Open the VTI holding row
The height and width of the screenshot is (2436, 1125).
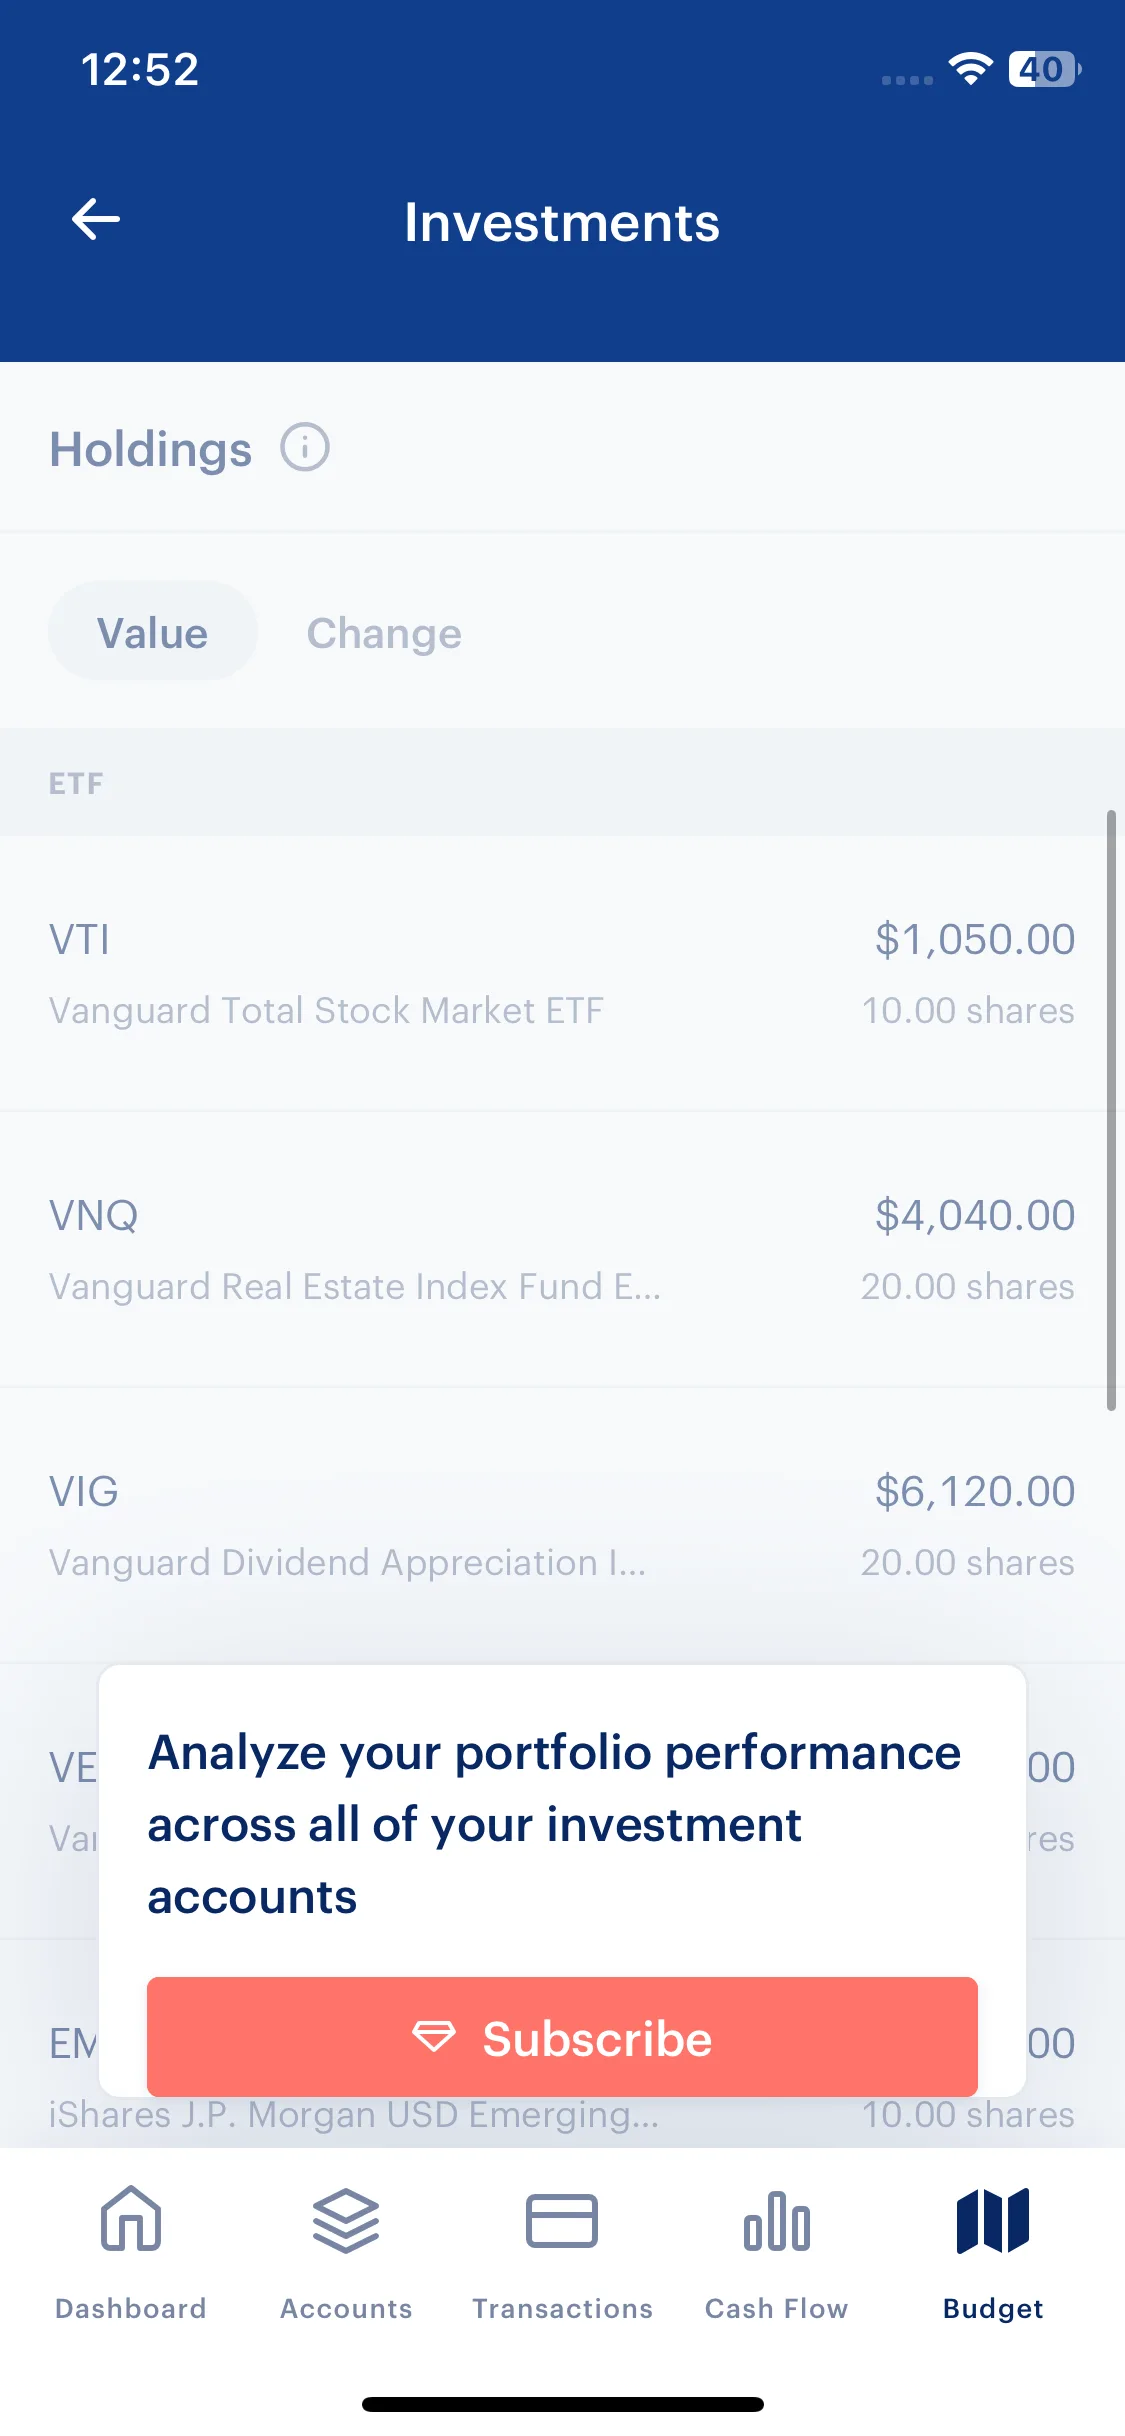(562, 973)
